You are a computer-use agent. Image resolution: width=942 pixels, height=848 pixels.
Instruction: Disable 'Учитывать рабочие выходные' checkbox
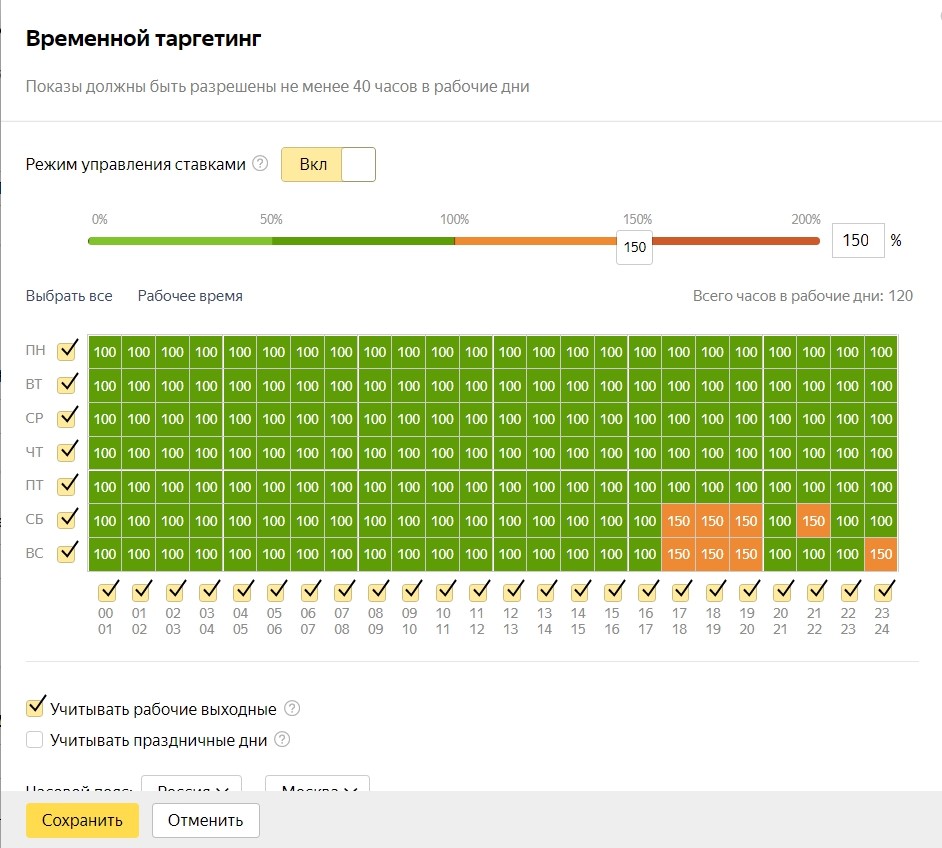click(35, 709)
